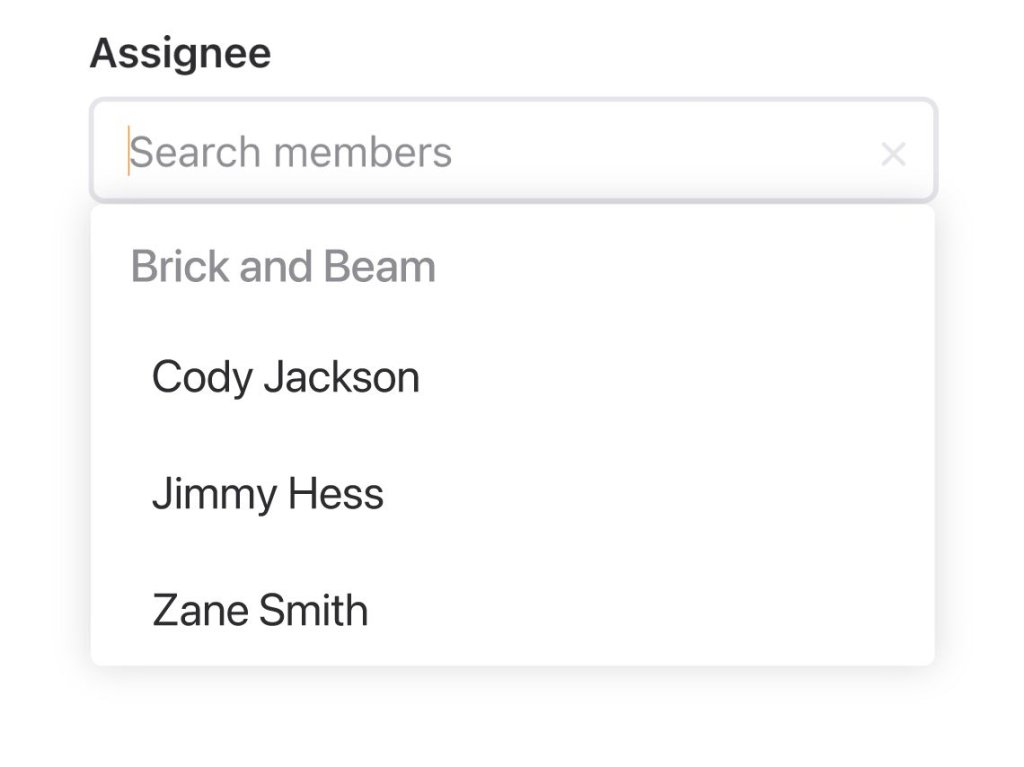This screenshot has height=767, width=1024.
Task: Assign the task to Cody Jackson
Action: point(286,378)
